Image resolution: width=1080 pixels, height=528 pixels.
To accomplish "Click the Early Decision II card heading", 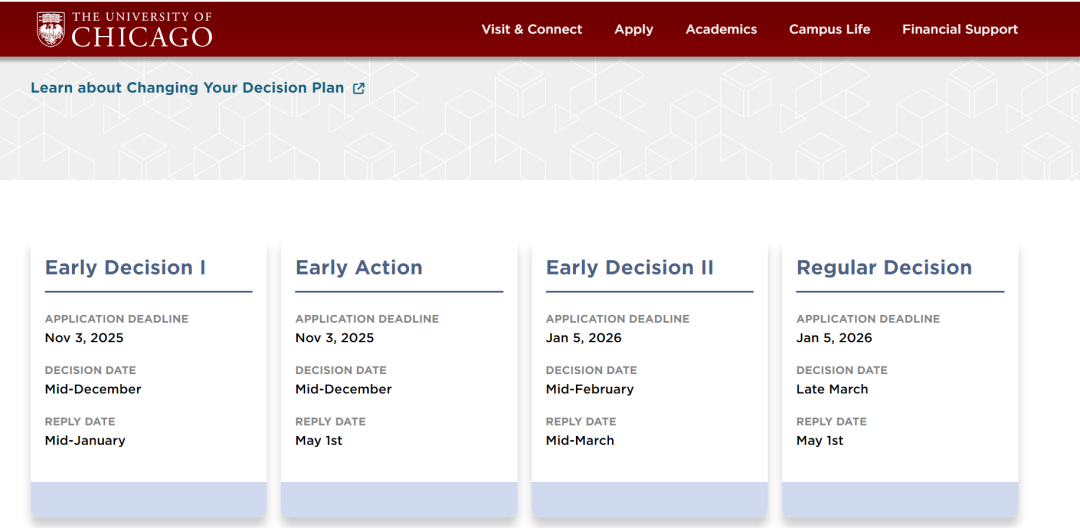I will click(x=630, y=267).
